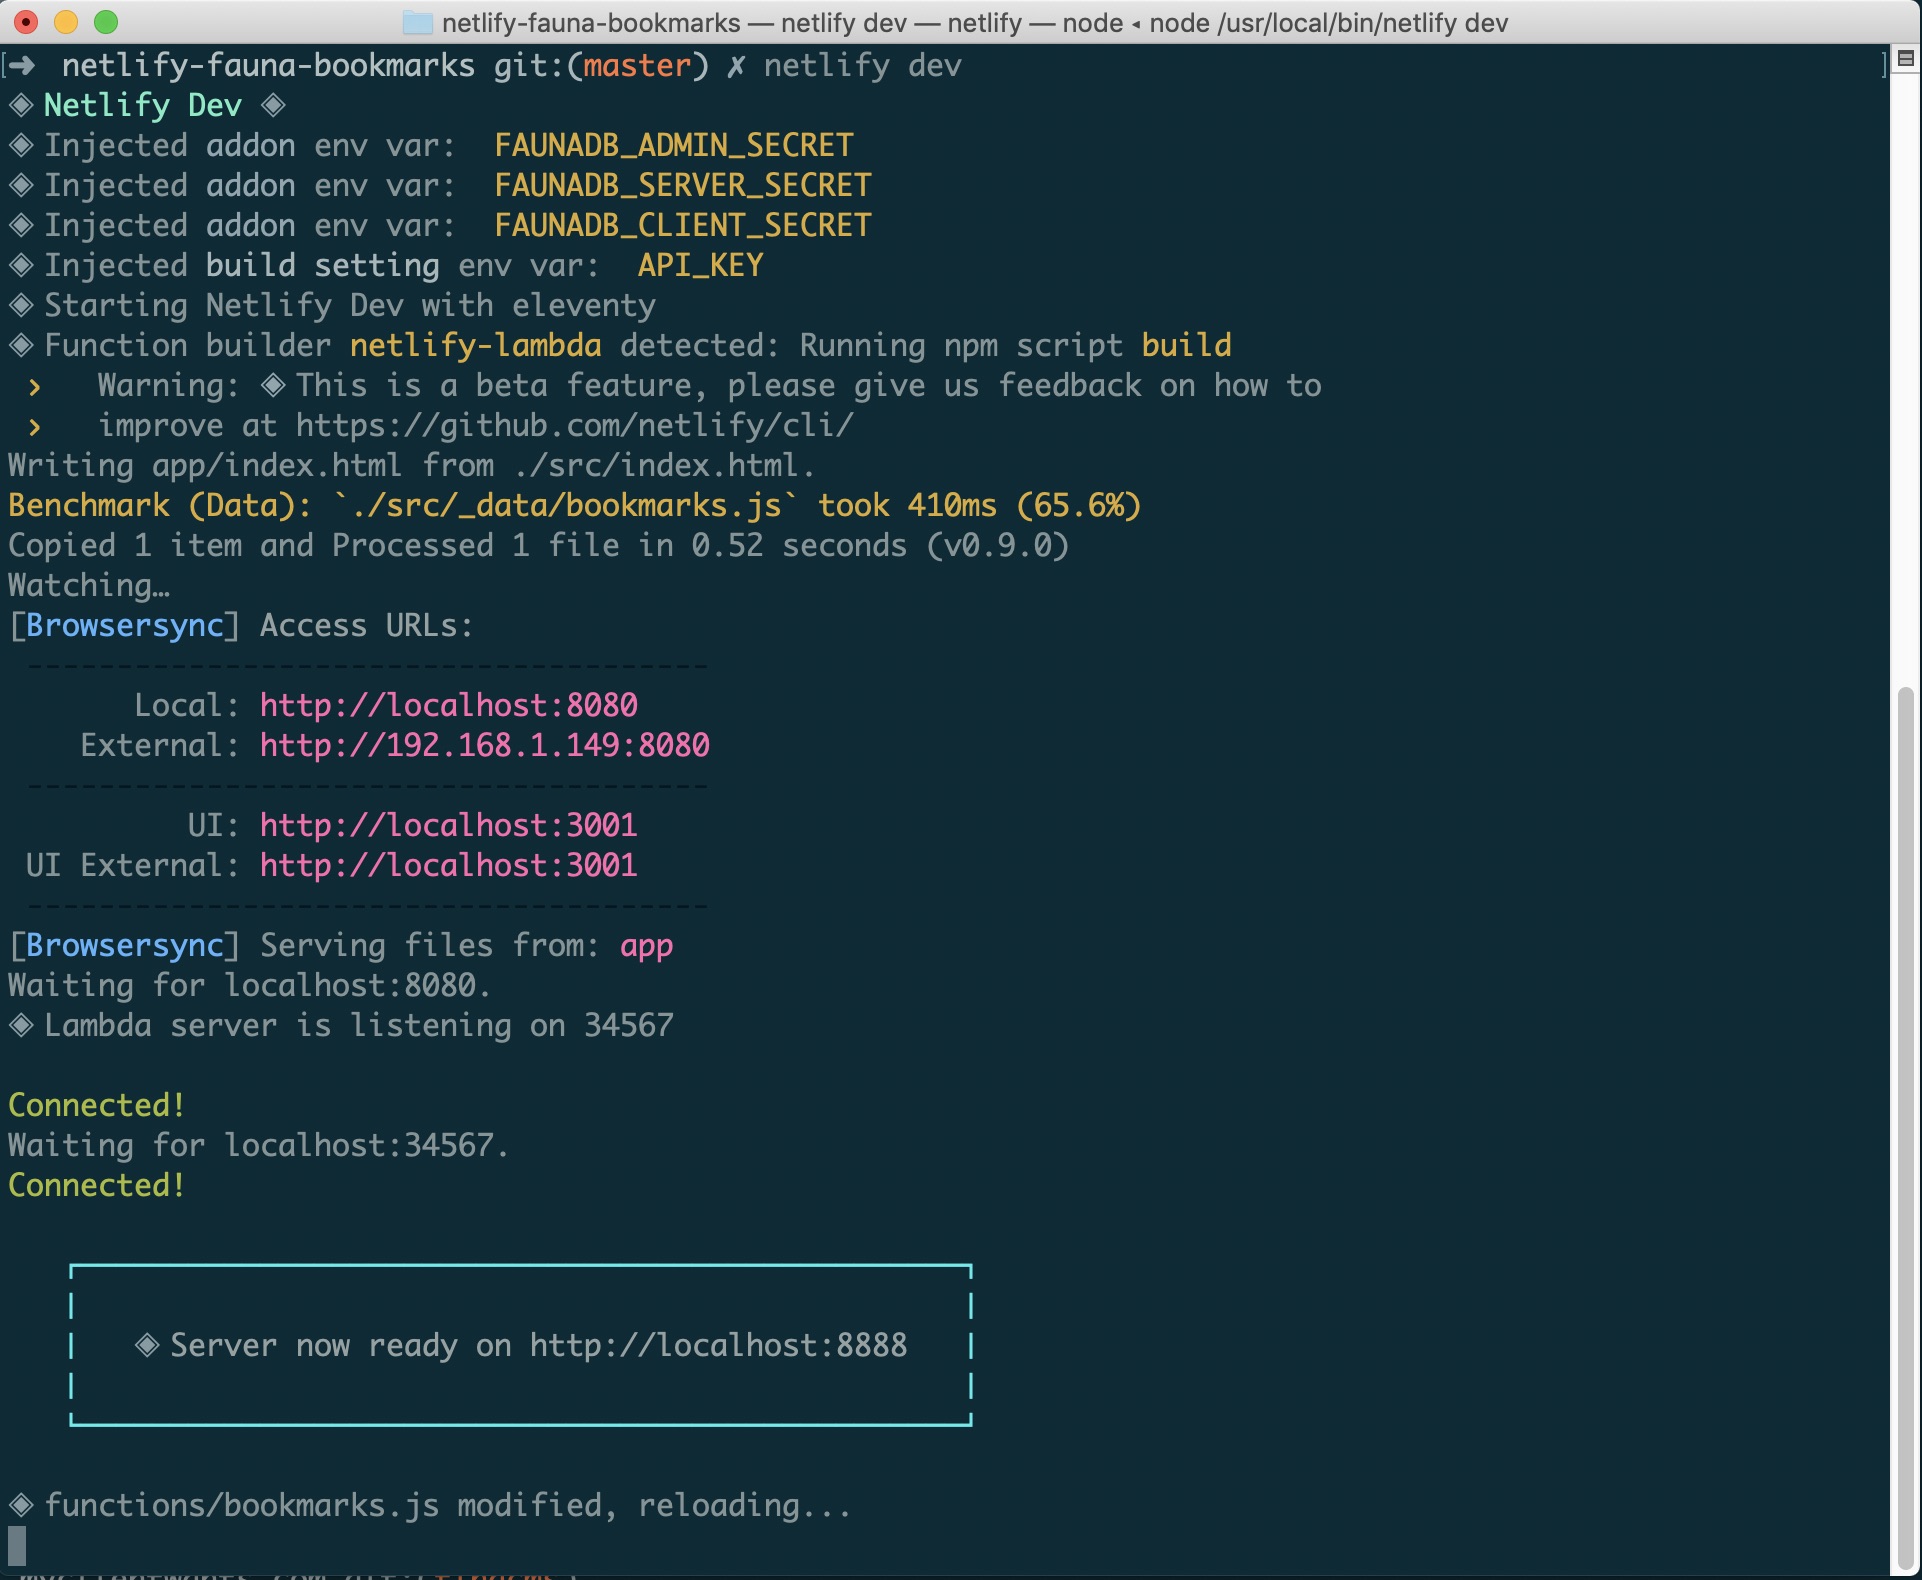
Task: Click the FAUNADB_SERVER_SECRET variable text
Action: [683, 185]
